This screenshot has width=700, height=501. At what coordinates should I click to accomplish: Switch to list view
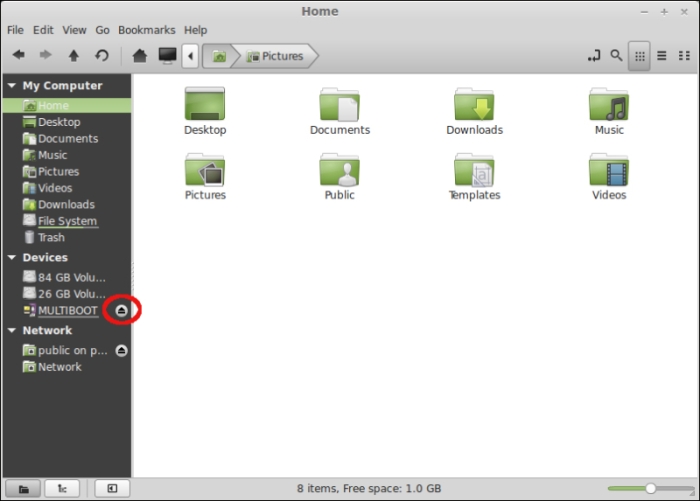[x=662, y=56]
